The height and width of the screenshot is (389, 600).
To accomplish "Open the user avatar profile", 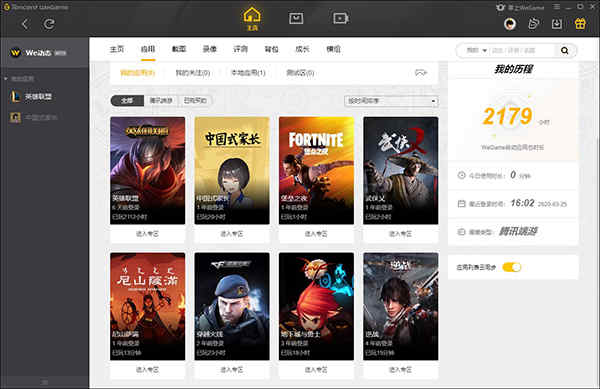I will tap(510, 24).
